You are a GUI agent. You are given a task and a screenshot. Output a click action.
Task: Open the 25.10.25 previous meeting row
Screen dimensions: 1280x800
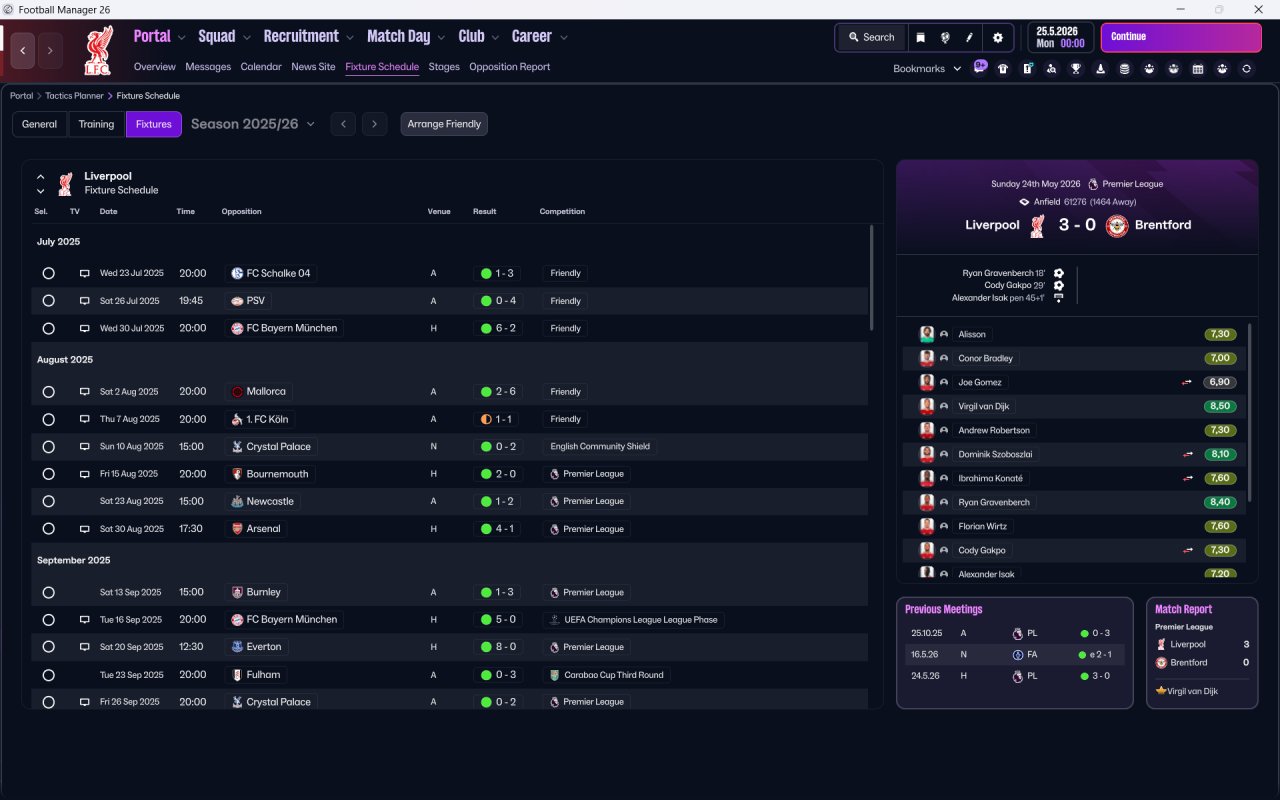(x=1014, y=633)
